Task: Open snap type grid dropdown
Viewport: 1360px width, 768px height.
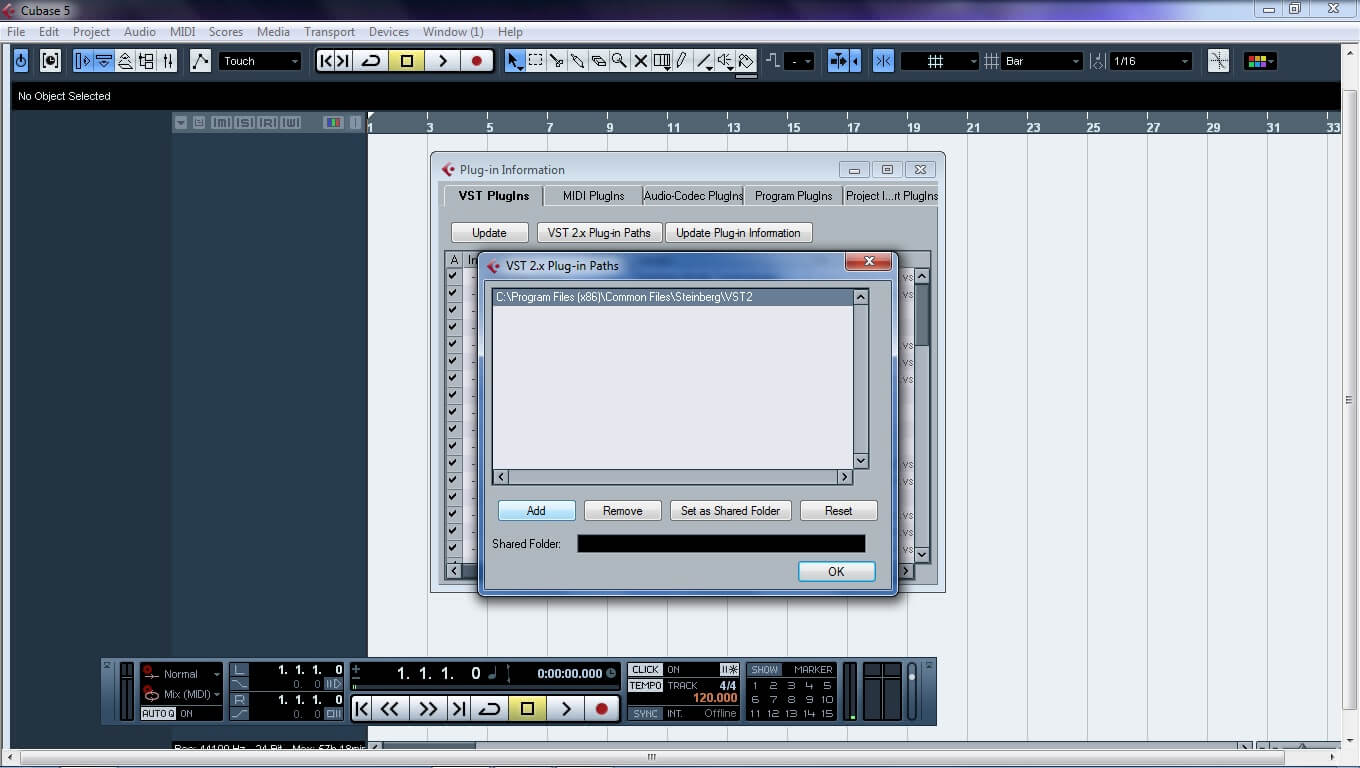Action: 940,61
